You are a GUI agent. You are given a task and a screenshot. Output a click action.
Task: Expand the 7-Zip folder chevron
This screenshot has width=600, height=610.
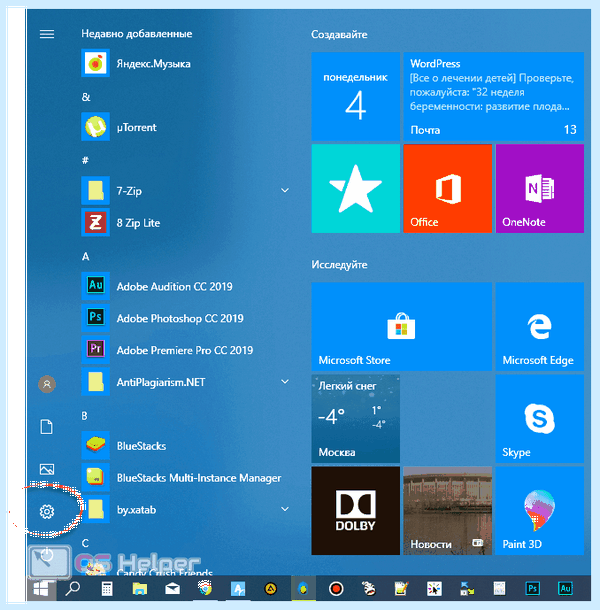[285, 191]
